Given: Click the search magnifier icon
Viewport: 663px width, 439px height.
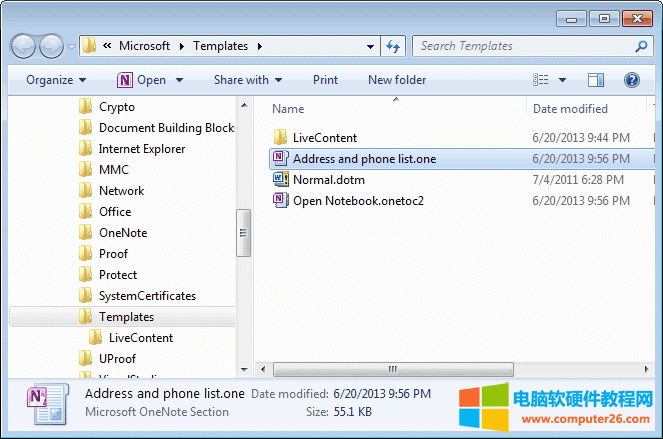Looking at the screenshot, I should [641, 46].
